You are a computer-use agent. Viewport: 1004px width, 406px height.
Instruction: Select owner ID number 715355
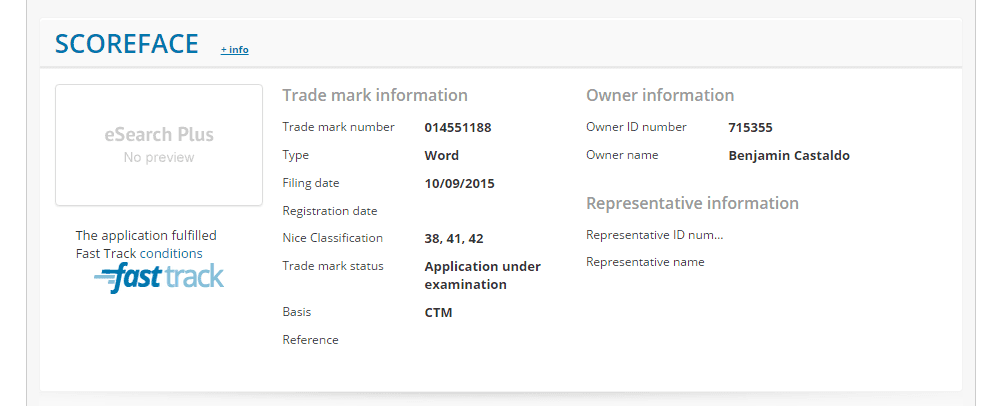tap(750, 127)
